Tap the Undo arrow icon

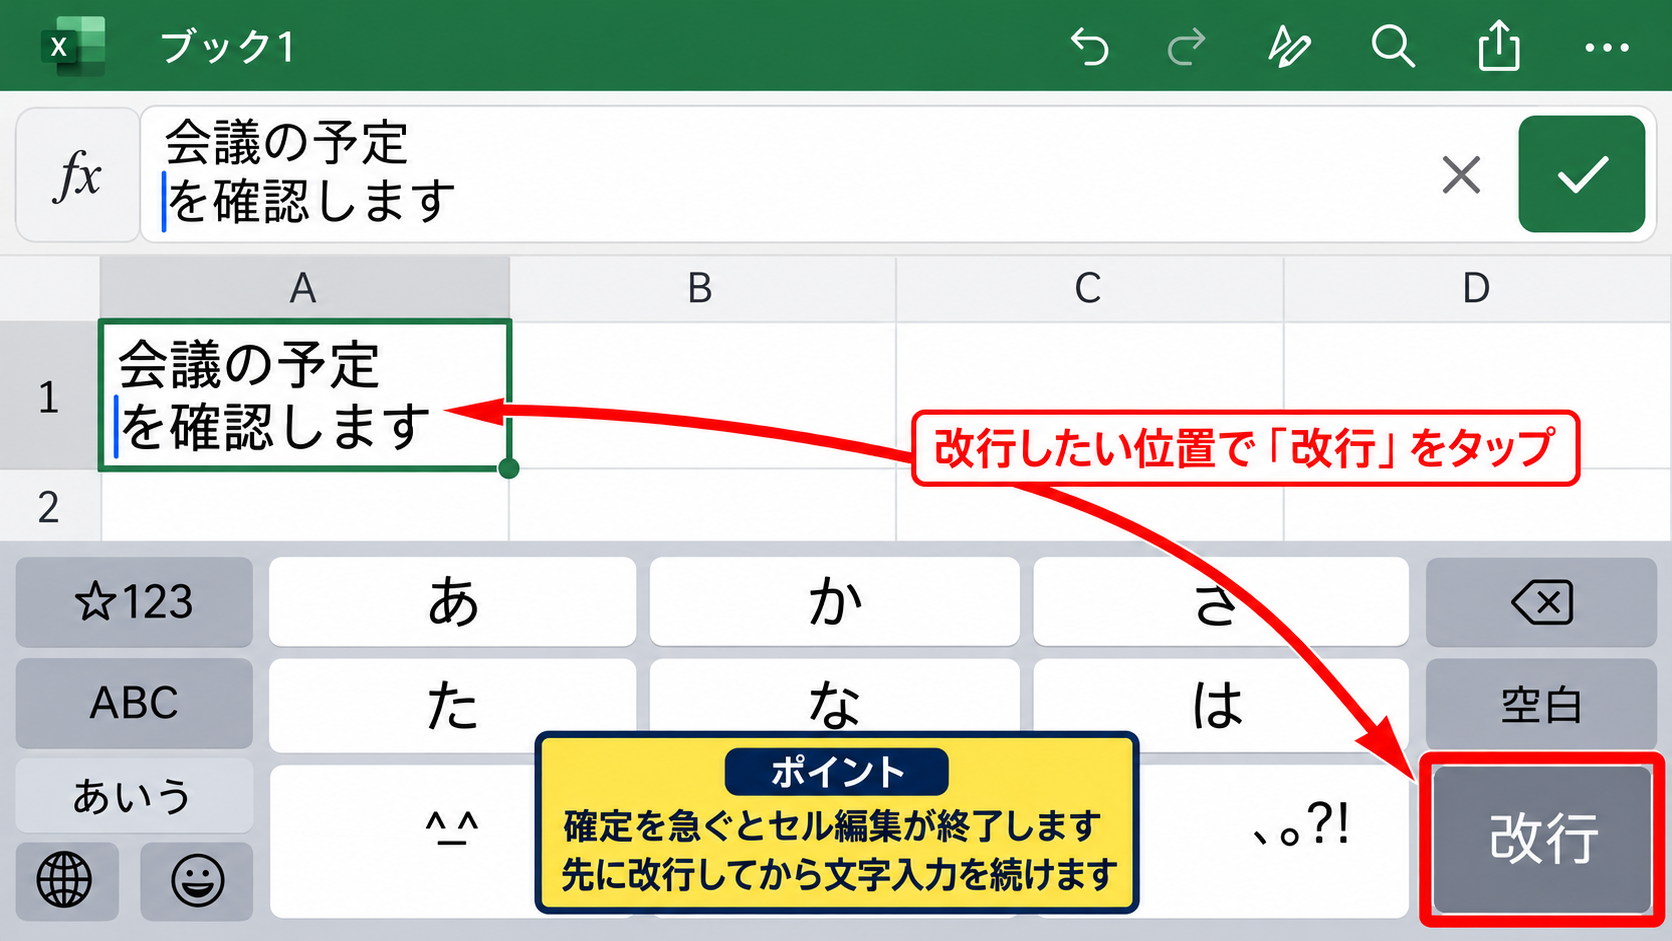click(1090, 46)
